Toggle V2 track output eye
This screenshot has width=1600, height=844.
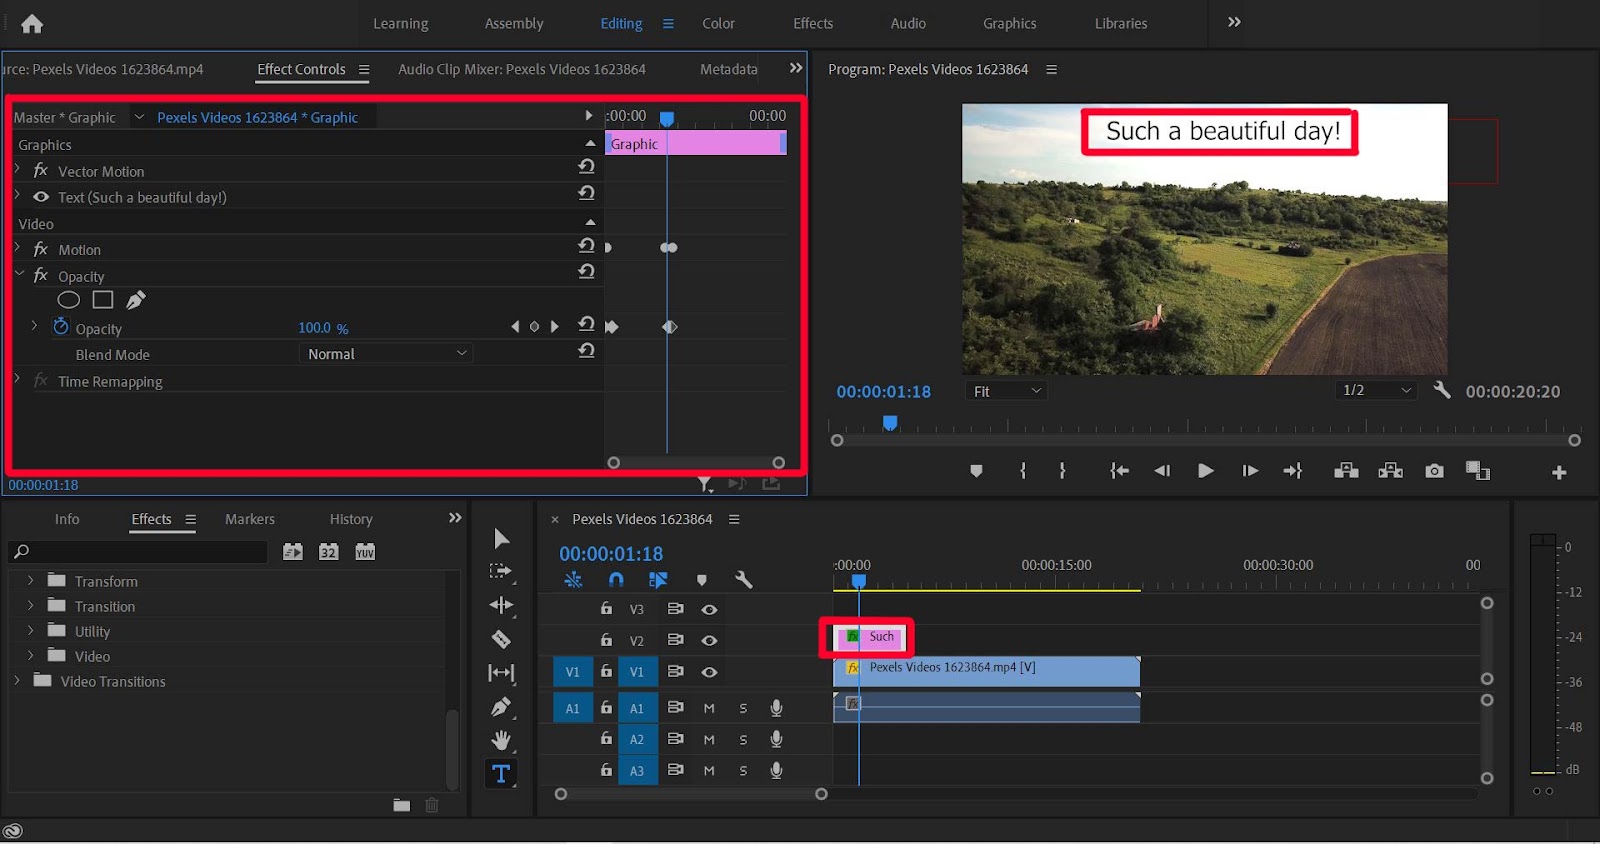pyautogui.click(x=709, y=640)
